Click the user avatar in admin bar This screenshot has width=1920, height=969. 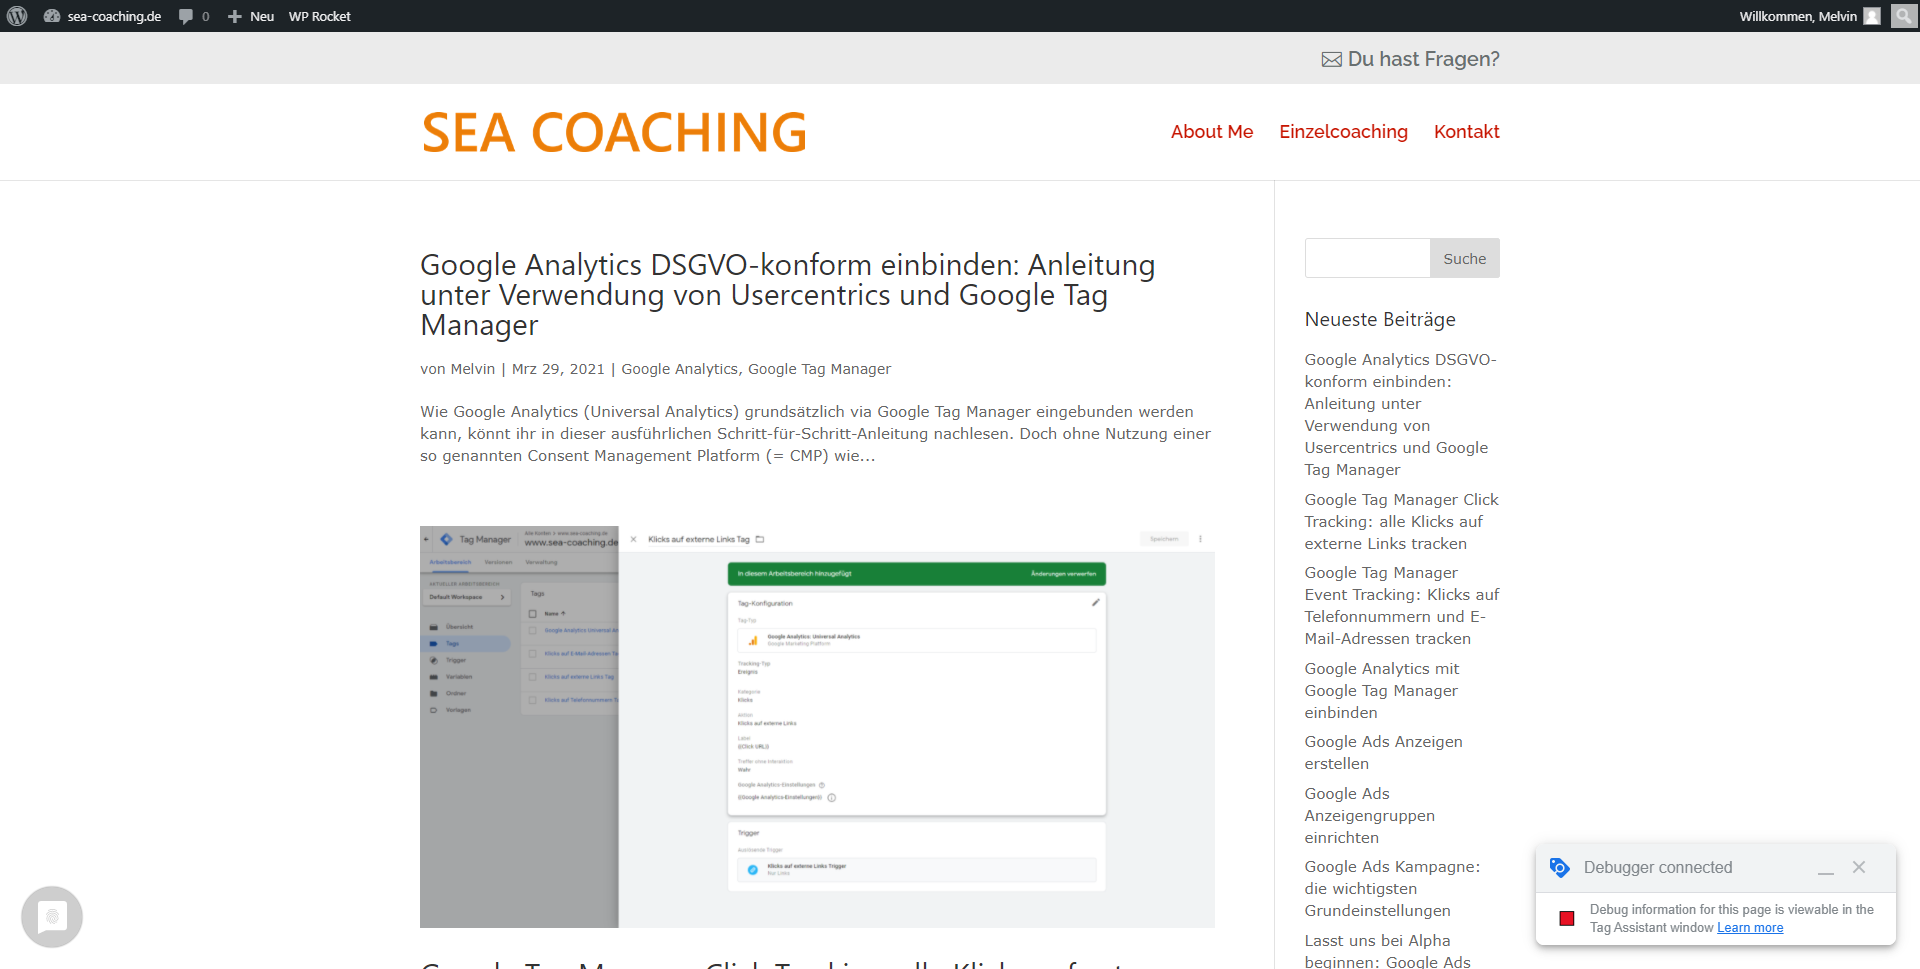1872,16
